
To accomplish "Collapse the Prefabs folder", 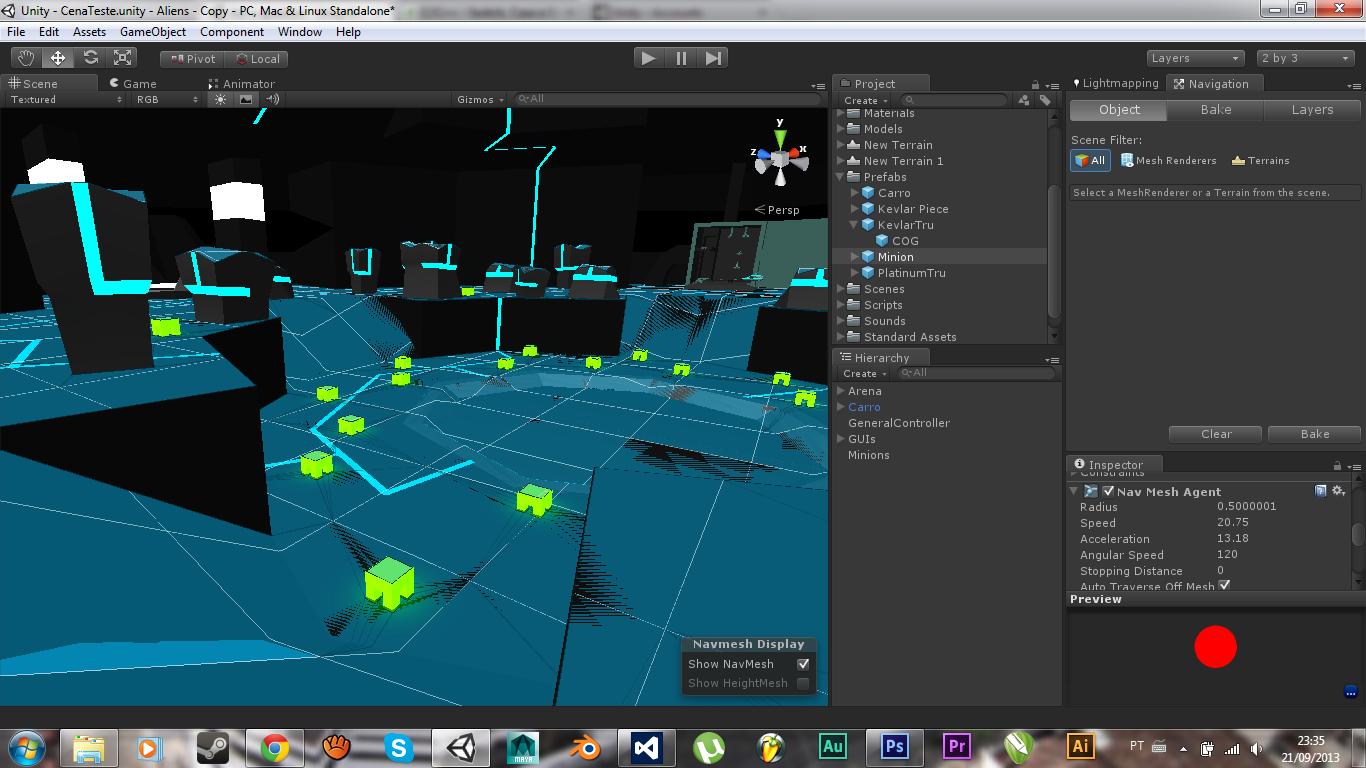I will [x=841, y=177].
